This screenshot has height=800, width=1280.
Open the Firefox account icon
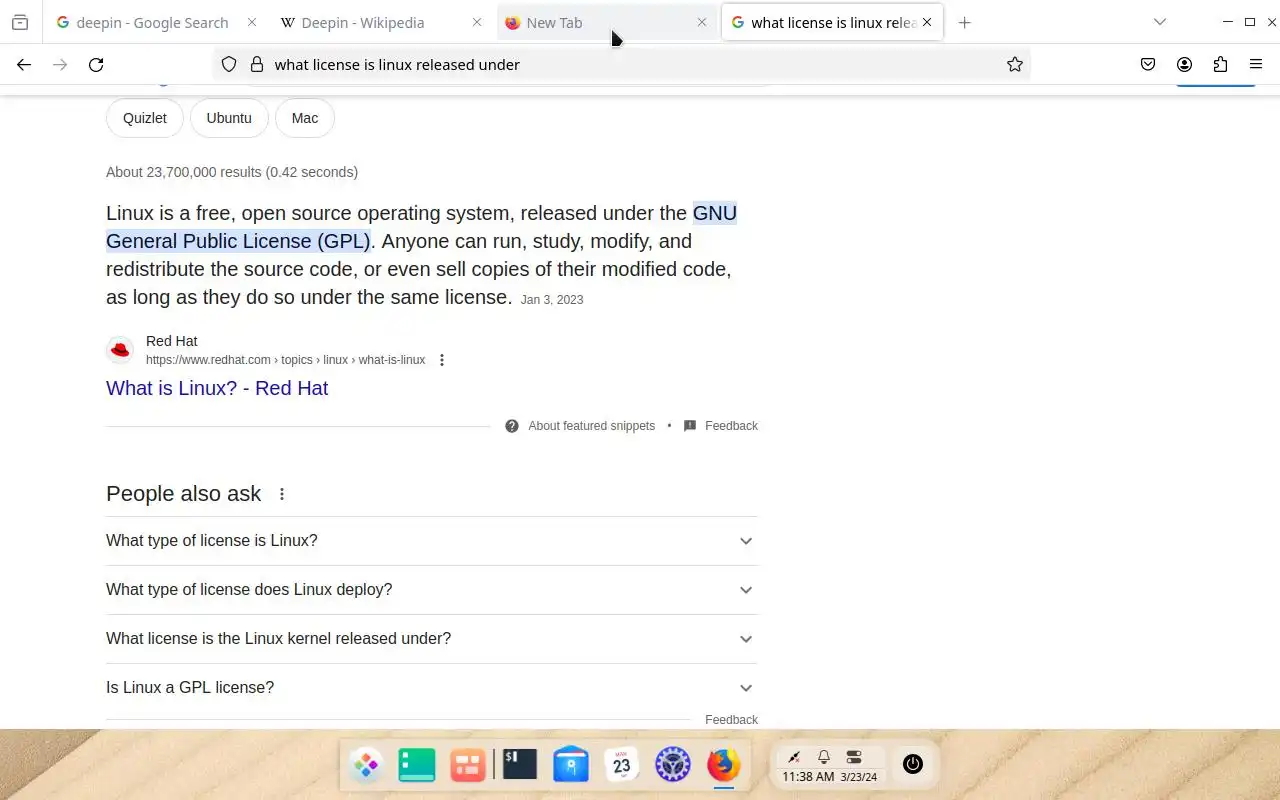pos(1184,64)
